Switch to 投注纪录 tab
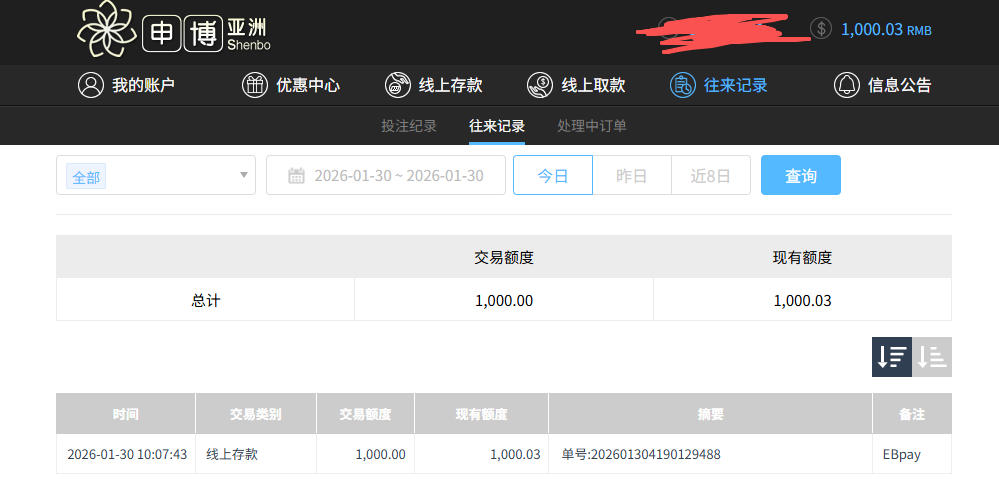The width and height of the screenshot is (999, 484). click(x=409, y=125)
